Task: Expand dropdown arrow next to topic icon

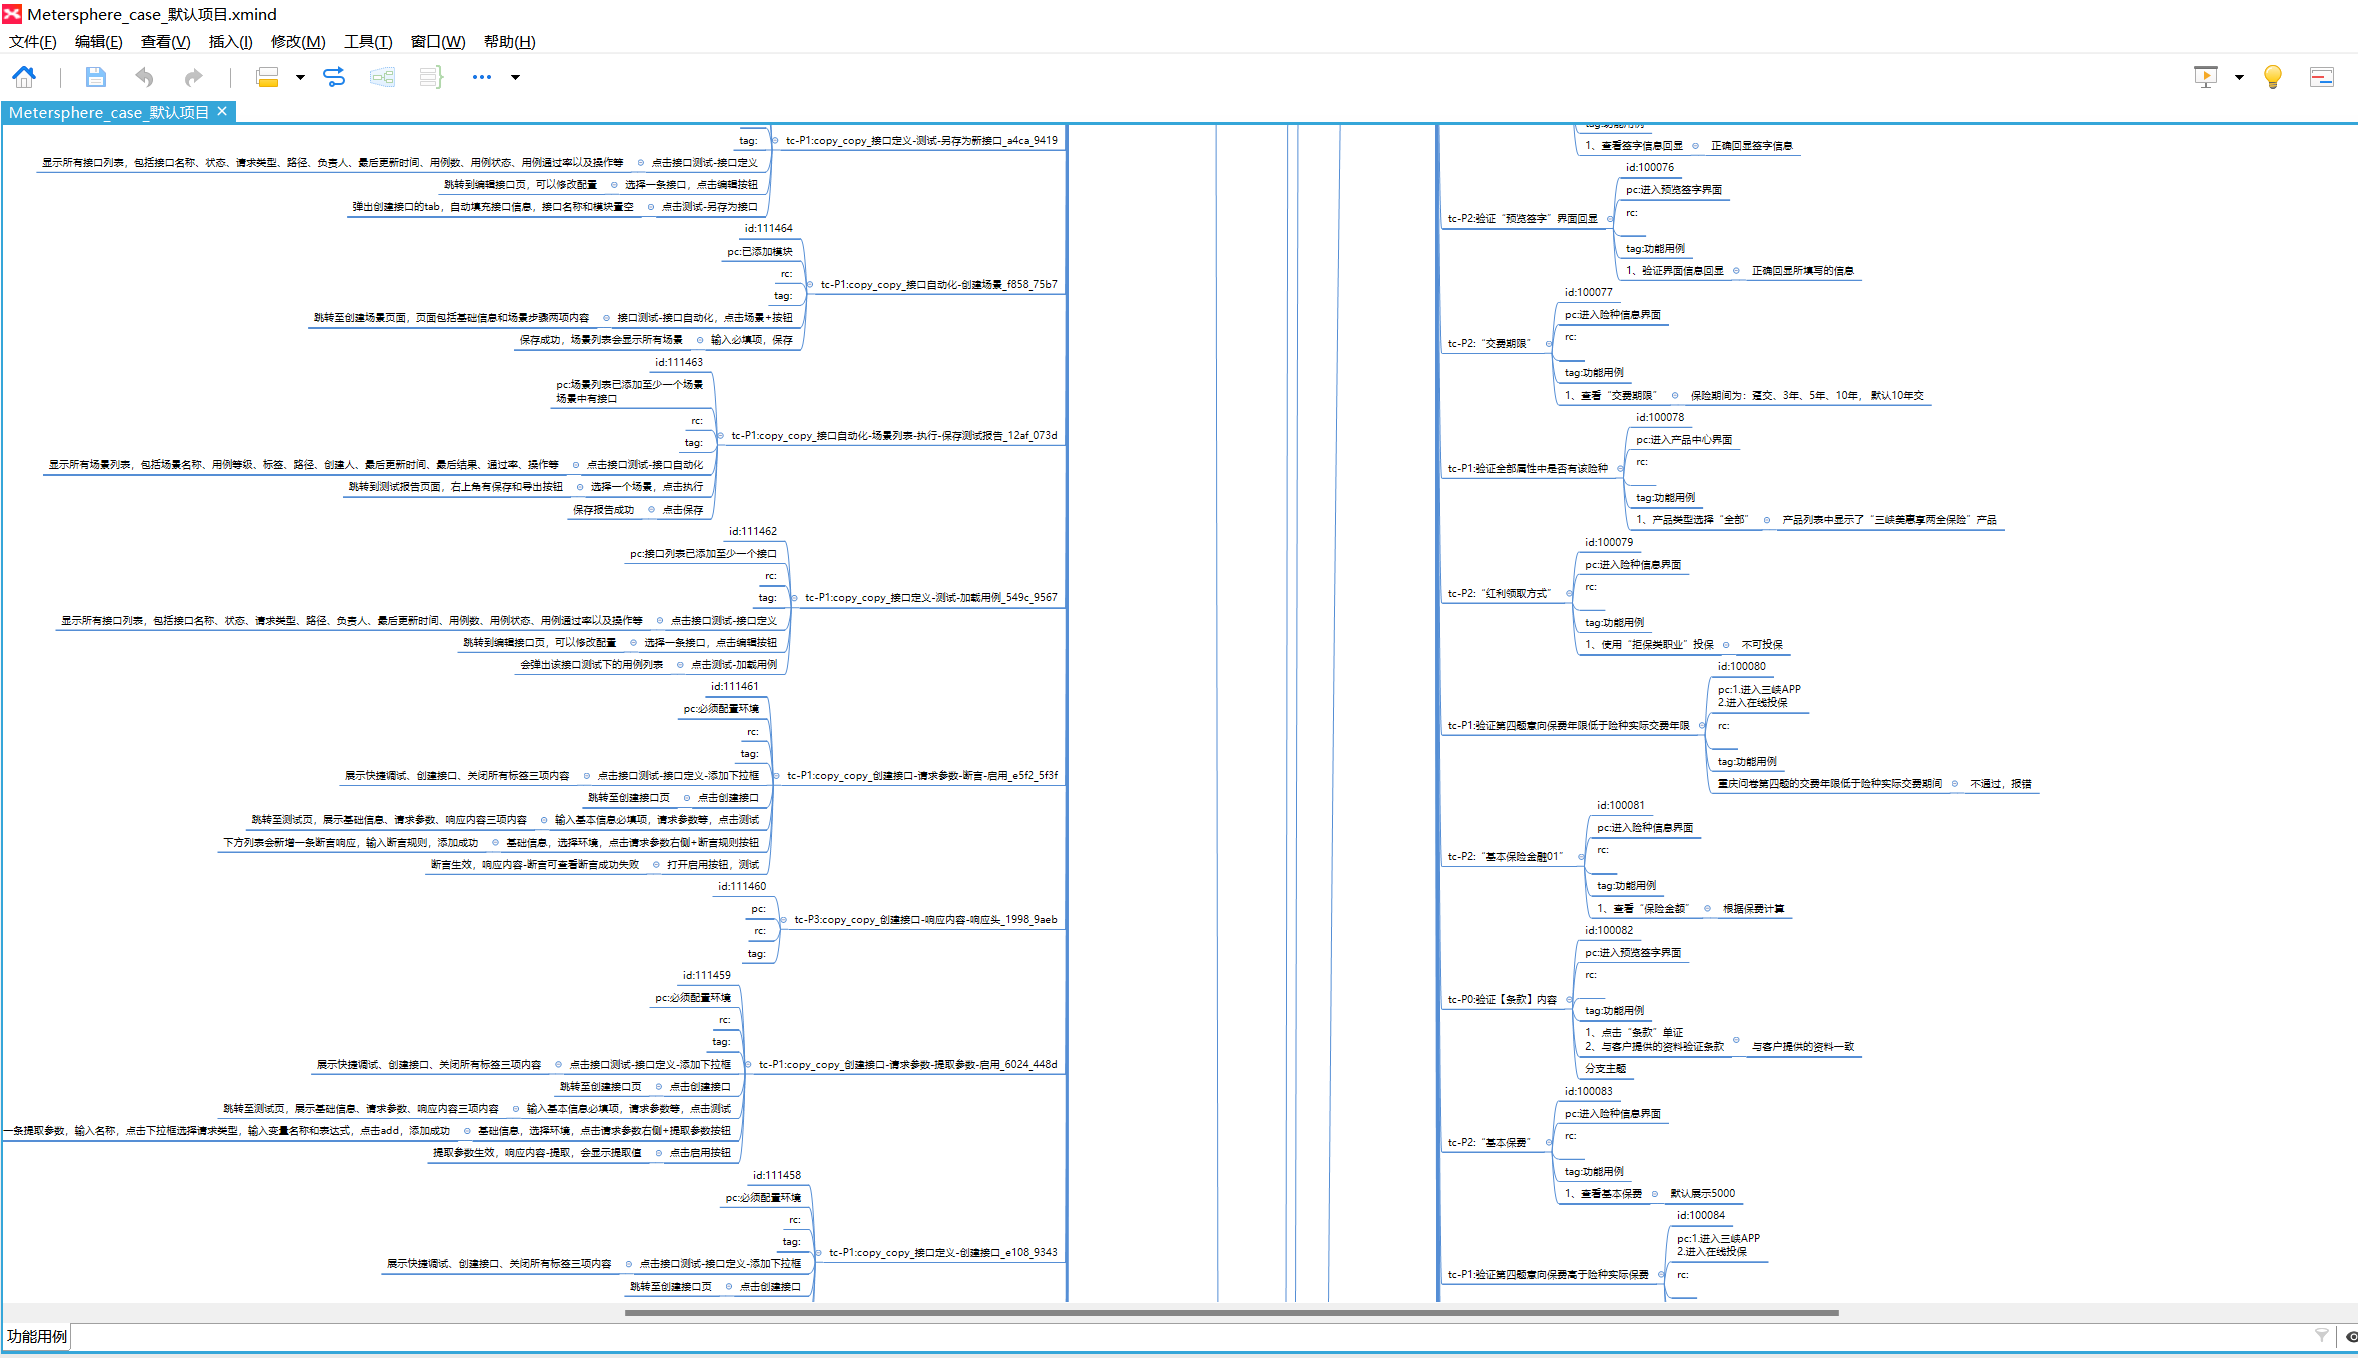Action: [300, 77]
